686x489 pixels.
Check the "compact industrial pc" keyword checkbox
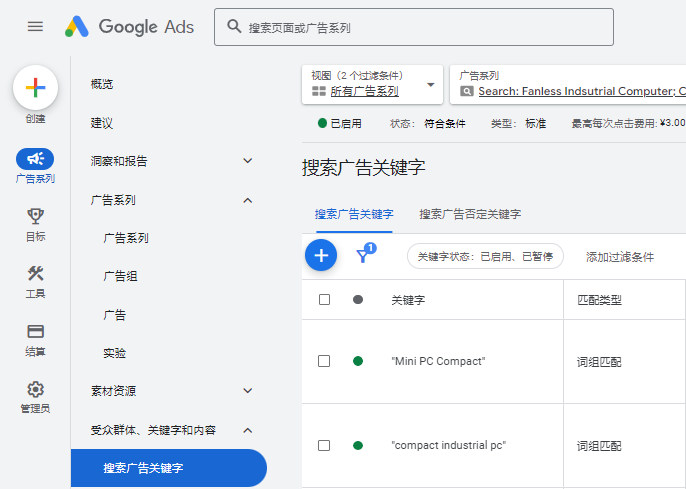click(x=324, y=445)
